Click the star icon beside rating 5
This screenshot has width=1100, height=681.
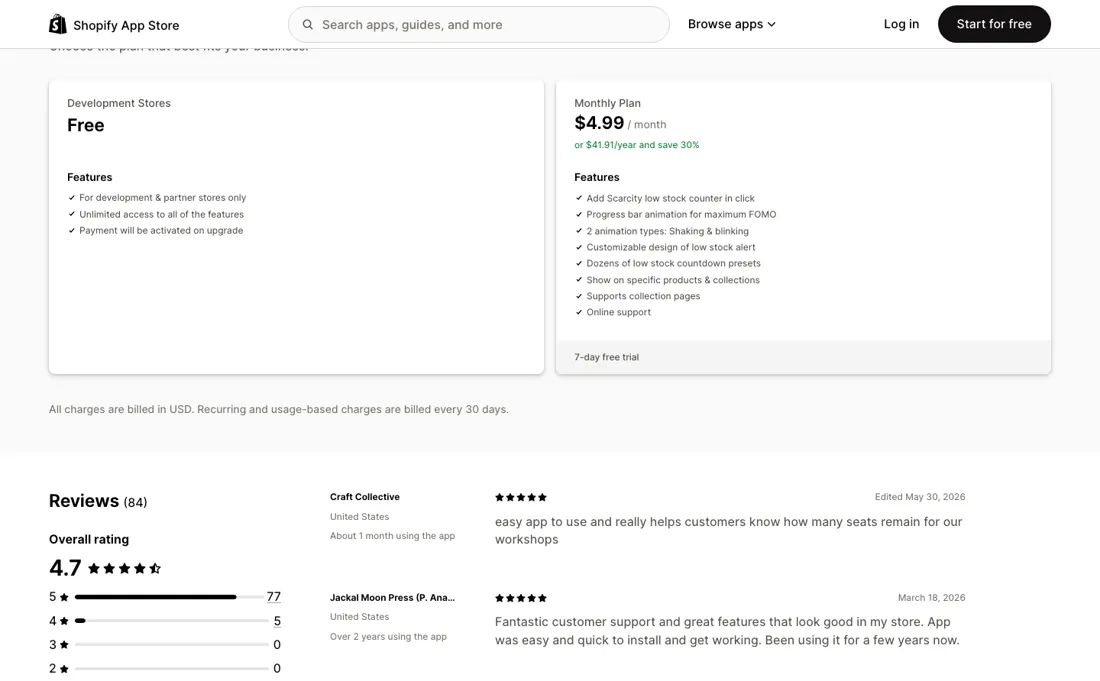[64, 598]
